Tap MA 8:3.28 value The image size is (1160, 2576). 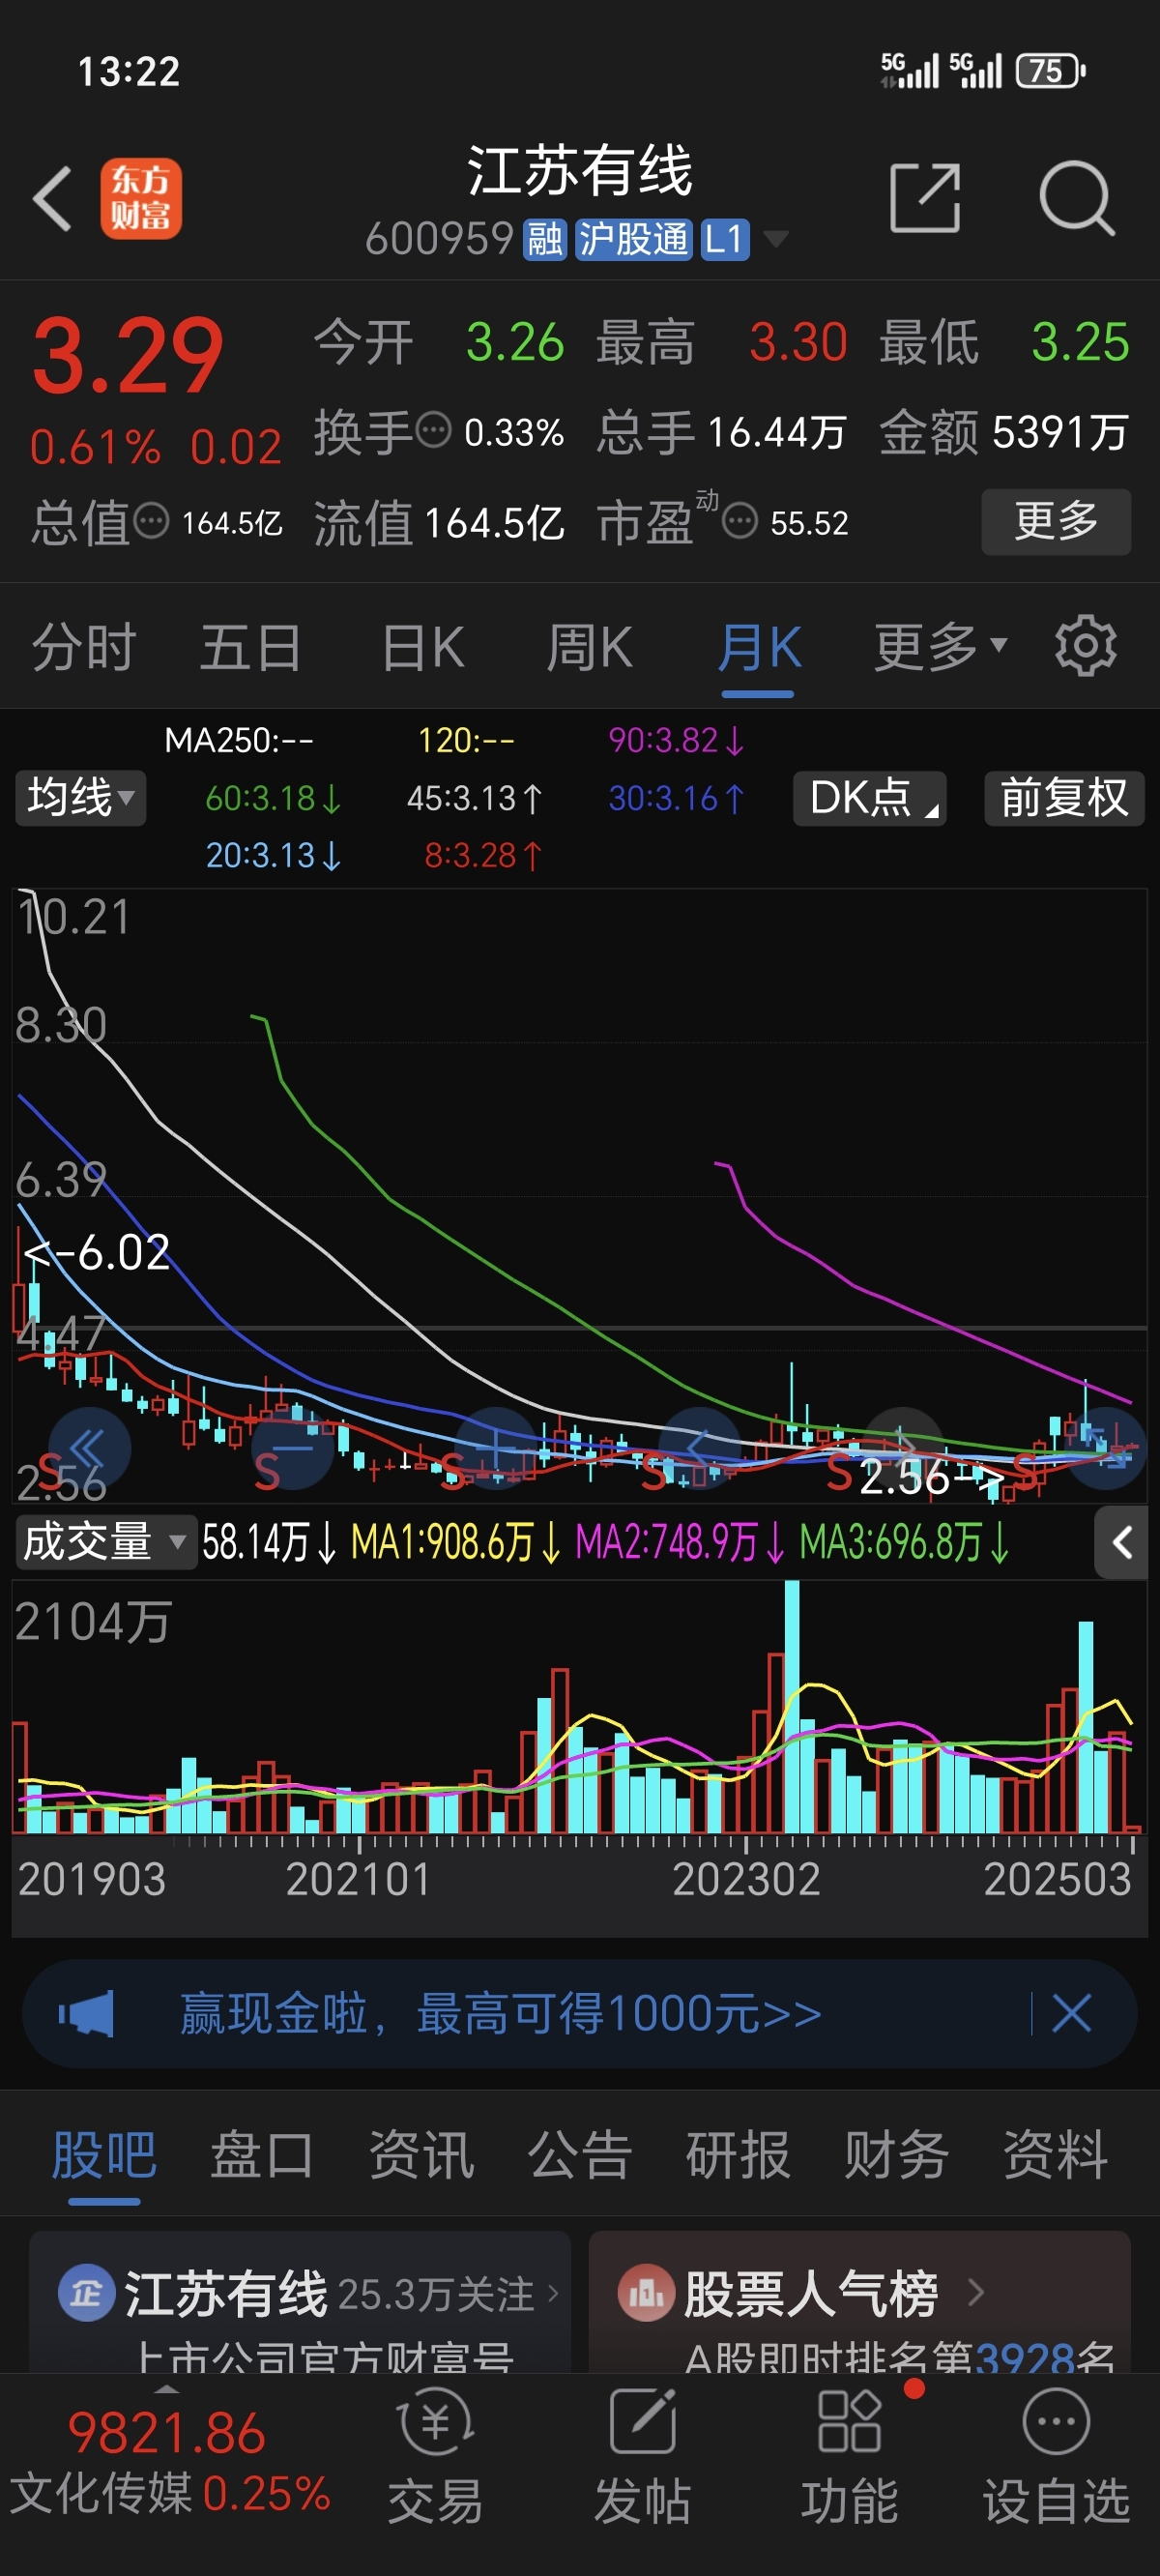point(483,855)
